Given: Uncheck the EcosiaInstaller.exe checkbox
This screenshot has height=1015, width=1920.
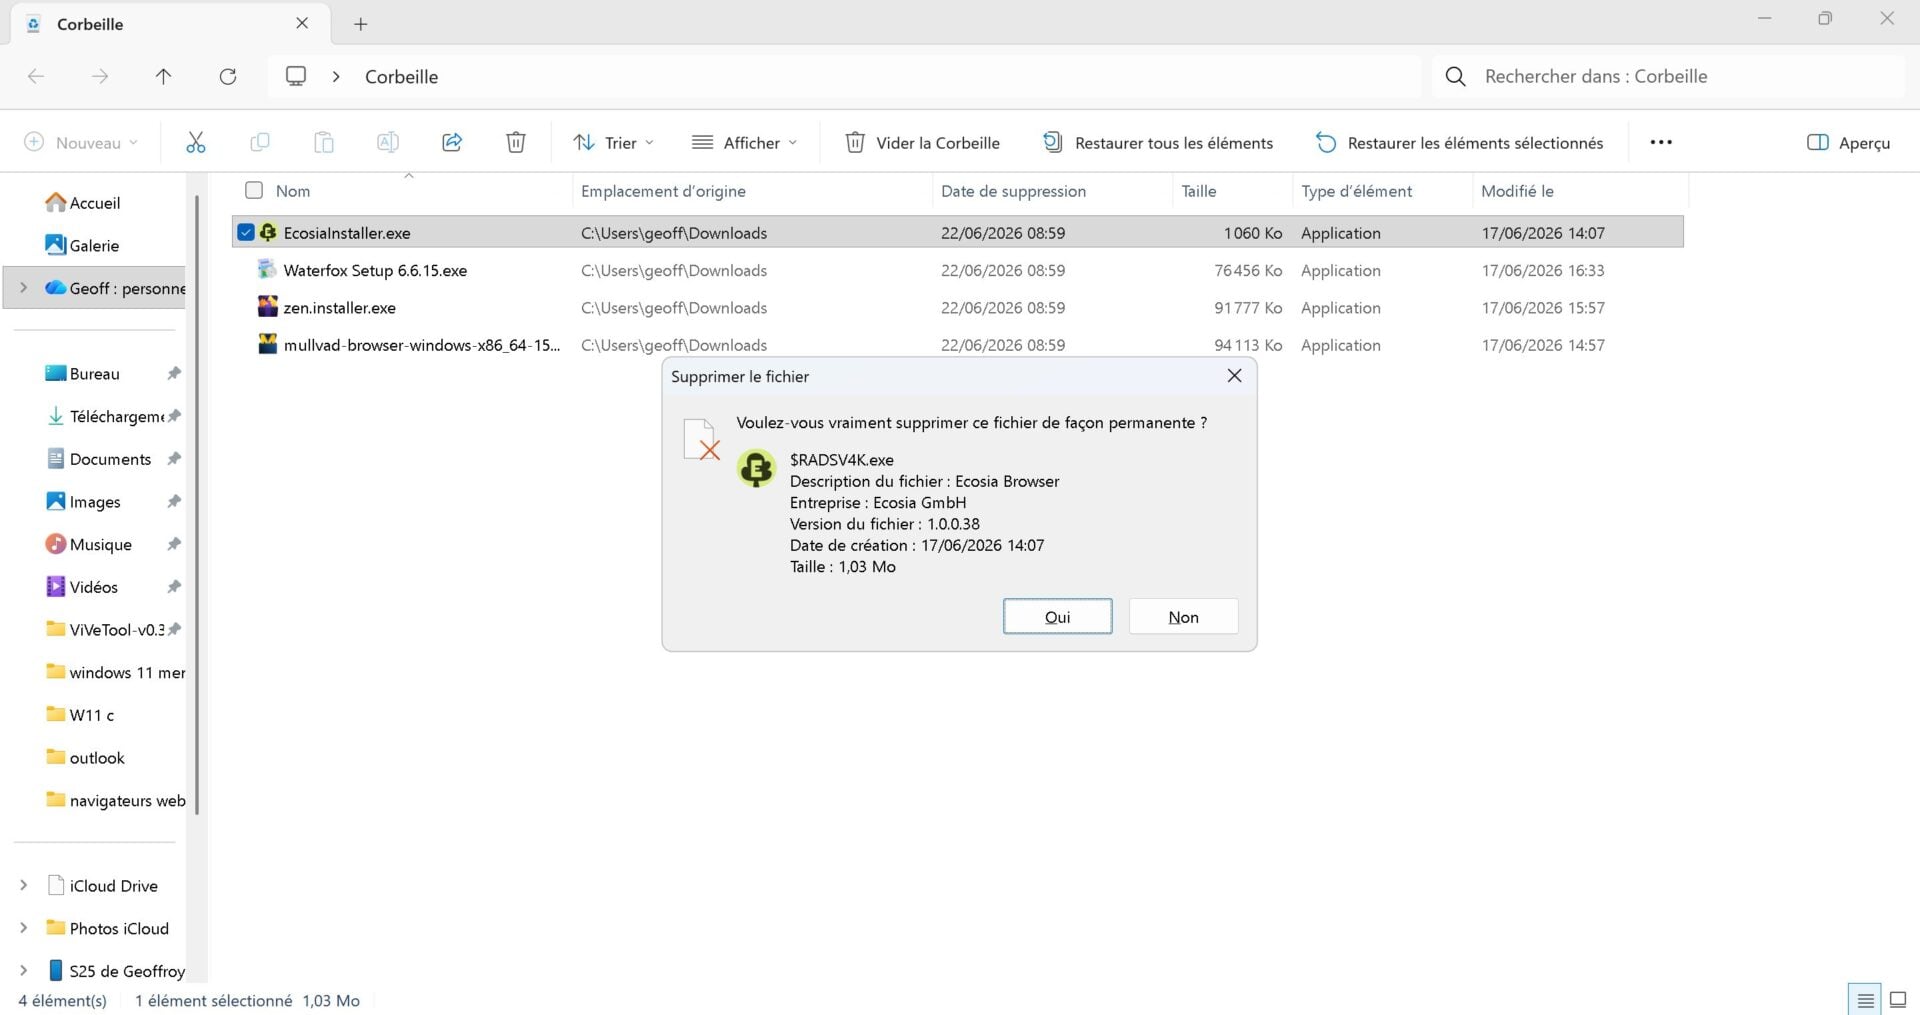Looking at the screenshot, I should tap(246, 233).
